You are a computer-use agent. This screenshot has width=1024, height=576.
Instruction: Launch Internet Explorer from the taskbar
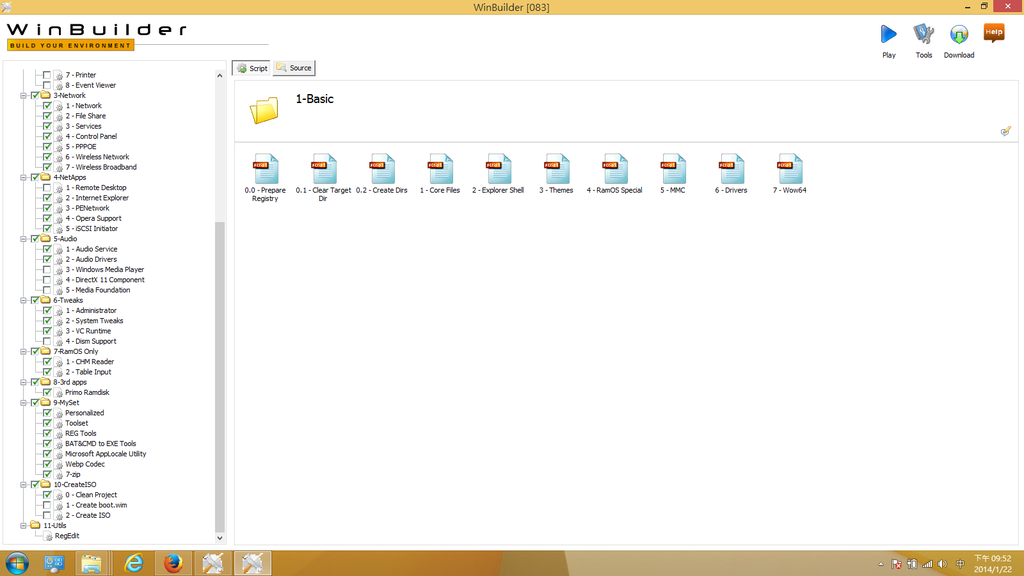[x=134, y=563]
